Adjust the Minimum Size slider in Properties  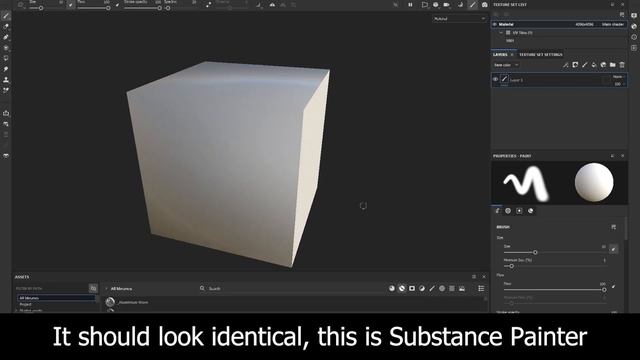(555, 266)
